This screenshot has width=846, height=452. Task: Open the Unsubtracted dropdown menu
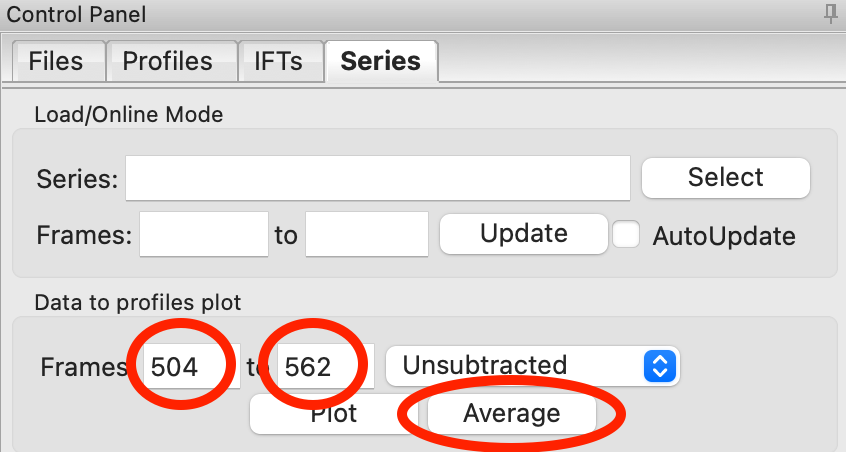pyautogui.click(x=532, y=366)
